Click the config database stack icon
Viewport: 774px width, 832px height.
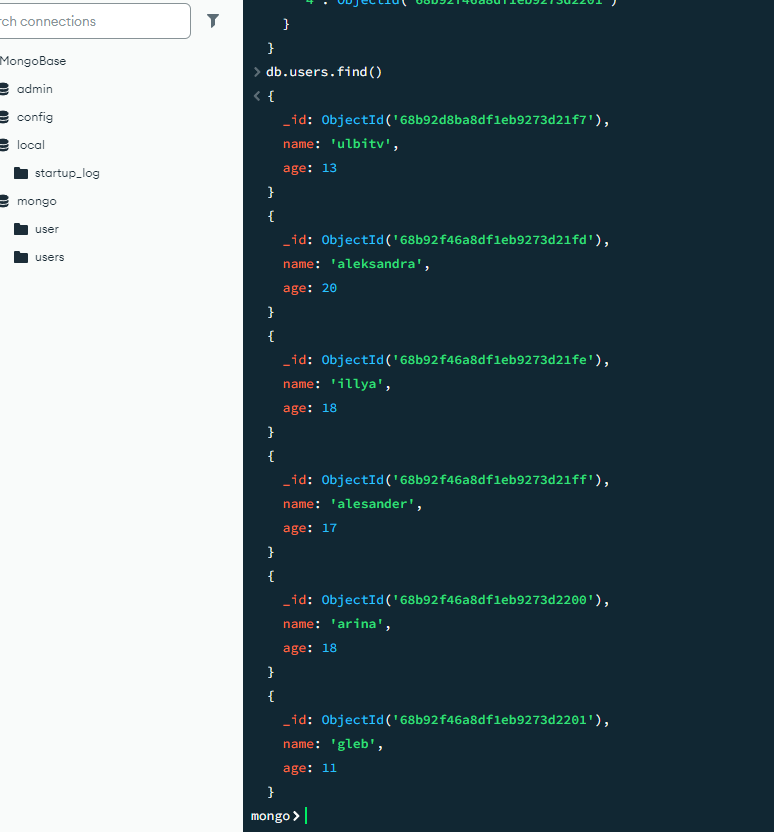pyautogui.click(x=4, y=117)
